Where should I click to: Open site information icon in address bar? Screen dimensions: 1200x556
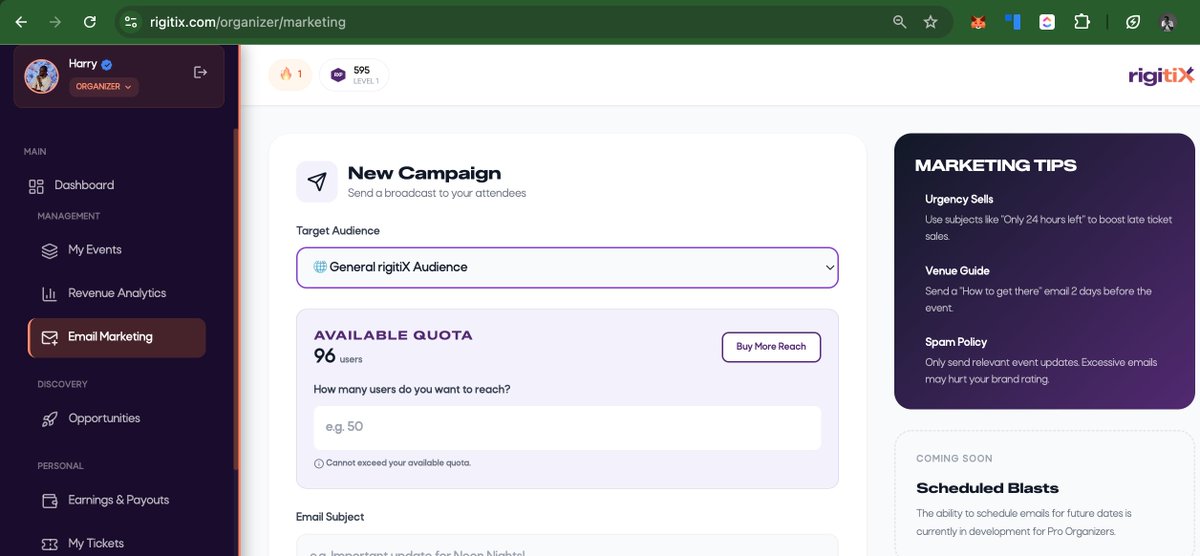click(131, 21)
